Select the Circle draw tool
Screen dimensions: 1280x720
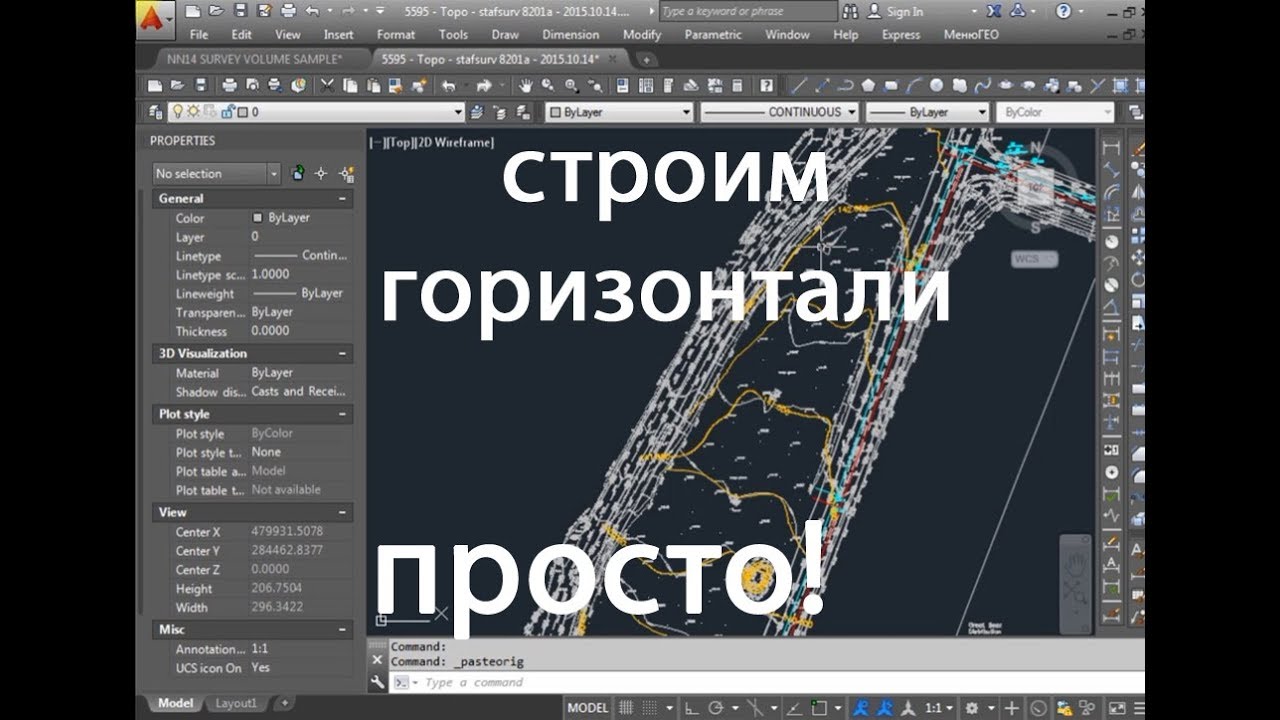coord(937,86)
